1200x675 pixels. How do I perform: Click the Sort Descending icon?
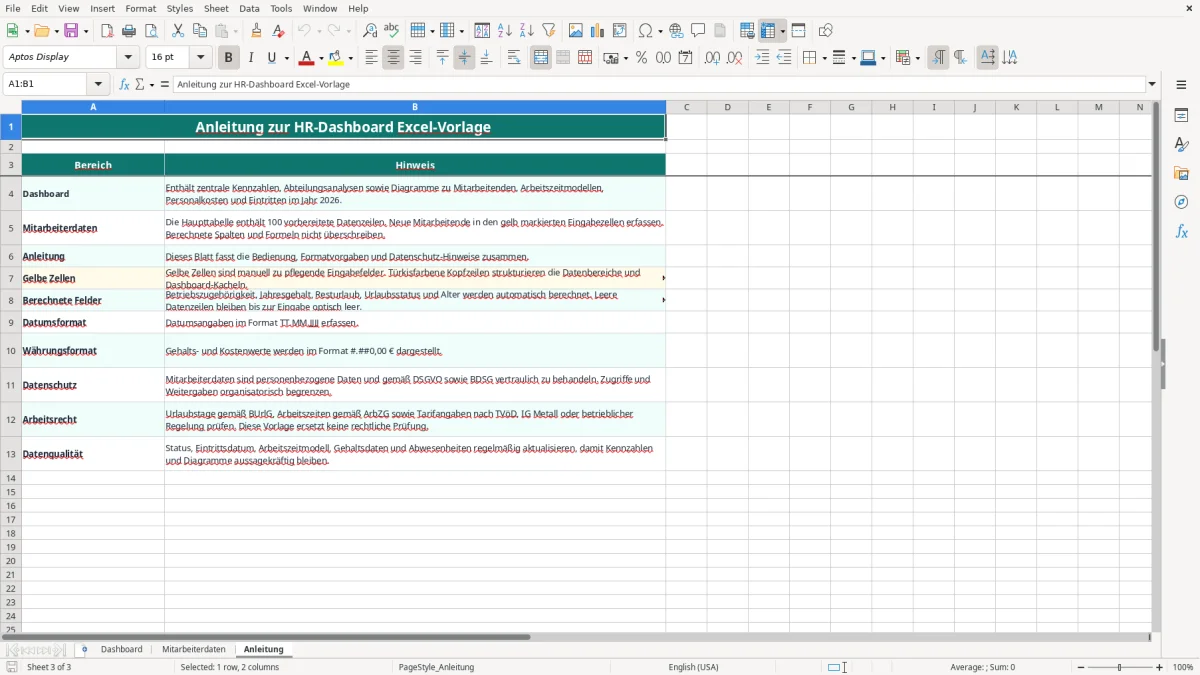(x=527, y=31)
